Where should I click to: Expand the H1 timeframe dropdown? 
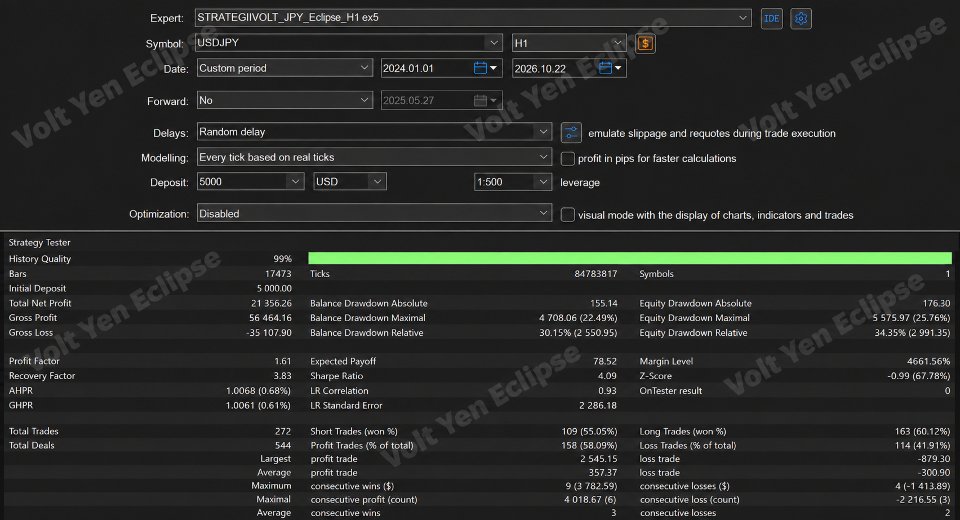click(x=617, y=43)
